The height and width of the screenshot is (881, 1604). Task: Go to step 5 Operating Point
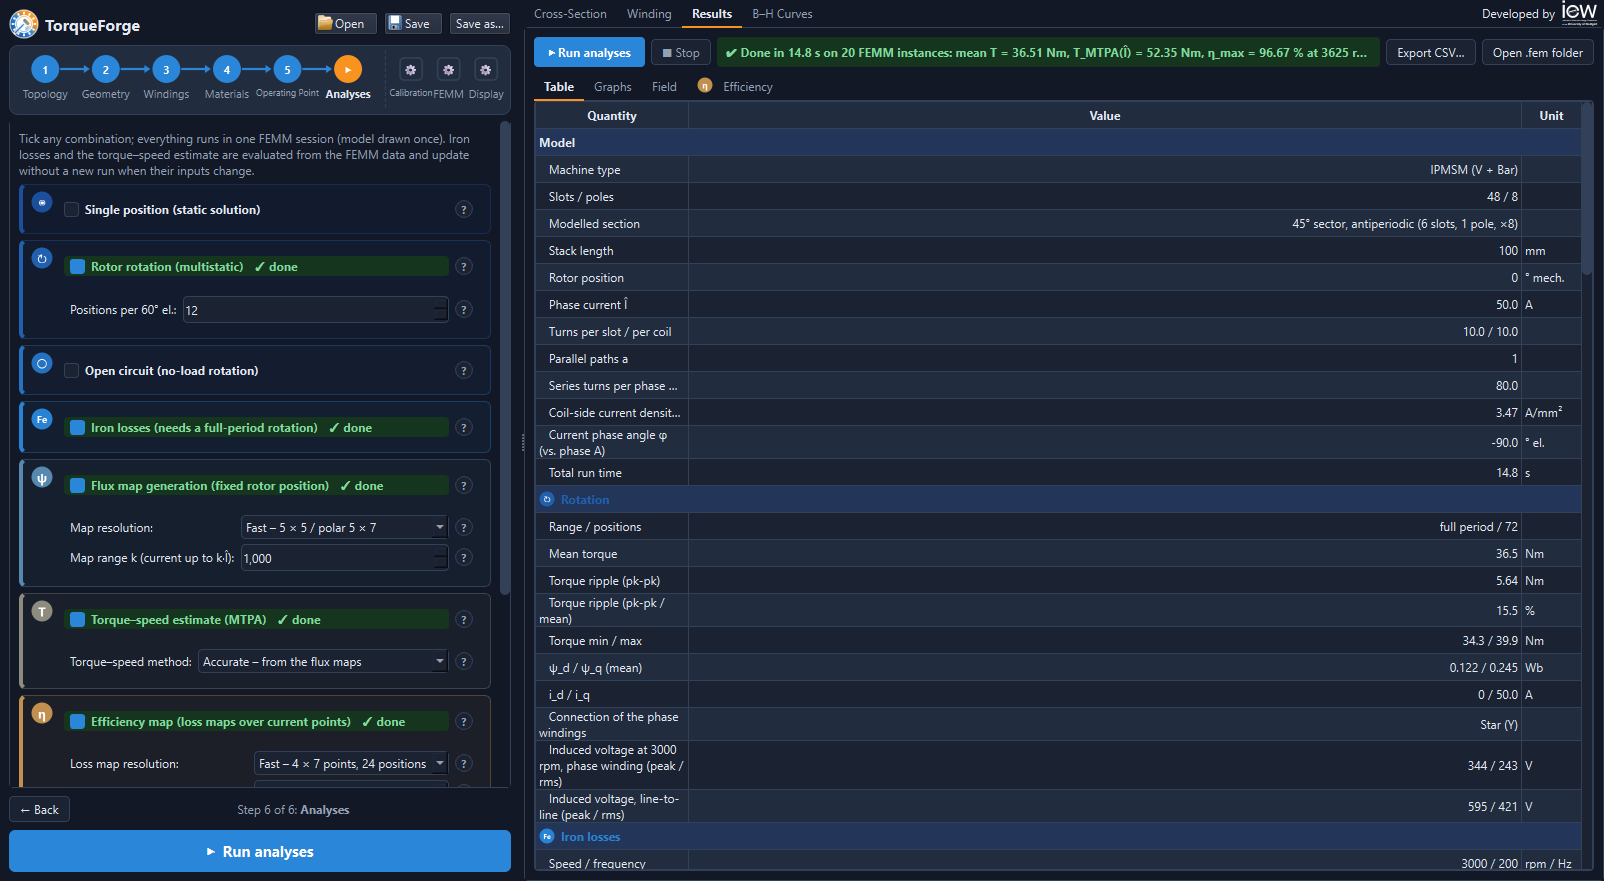[x=287, y=70]
